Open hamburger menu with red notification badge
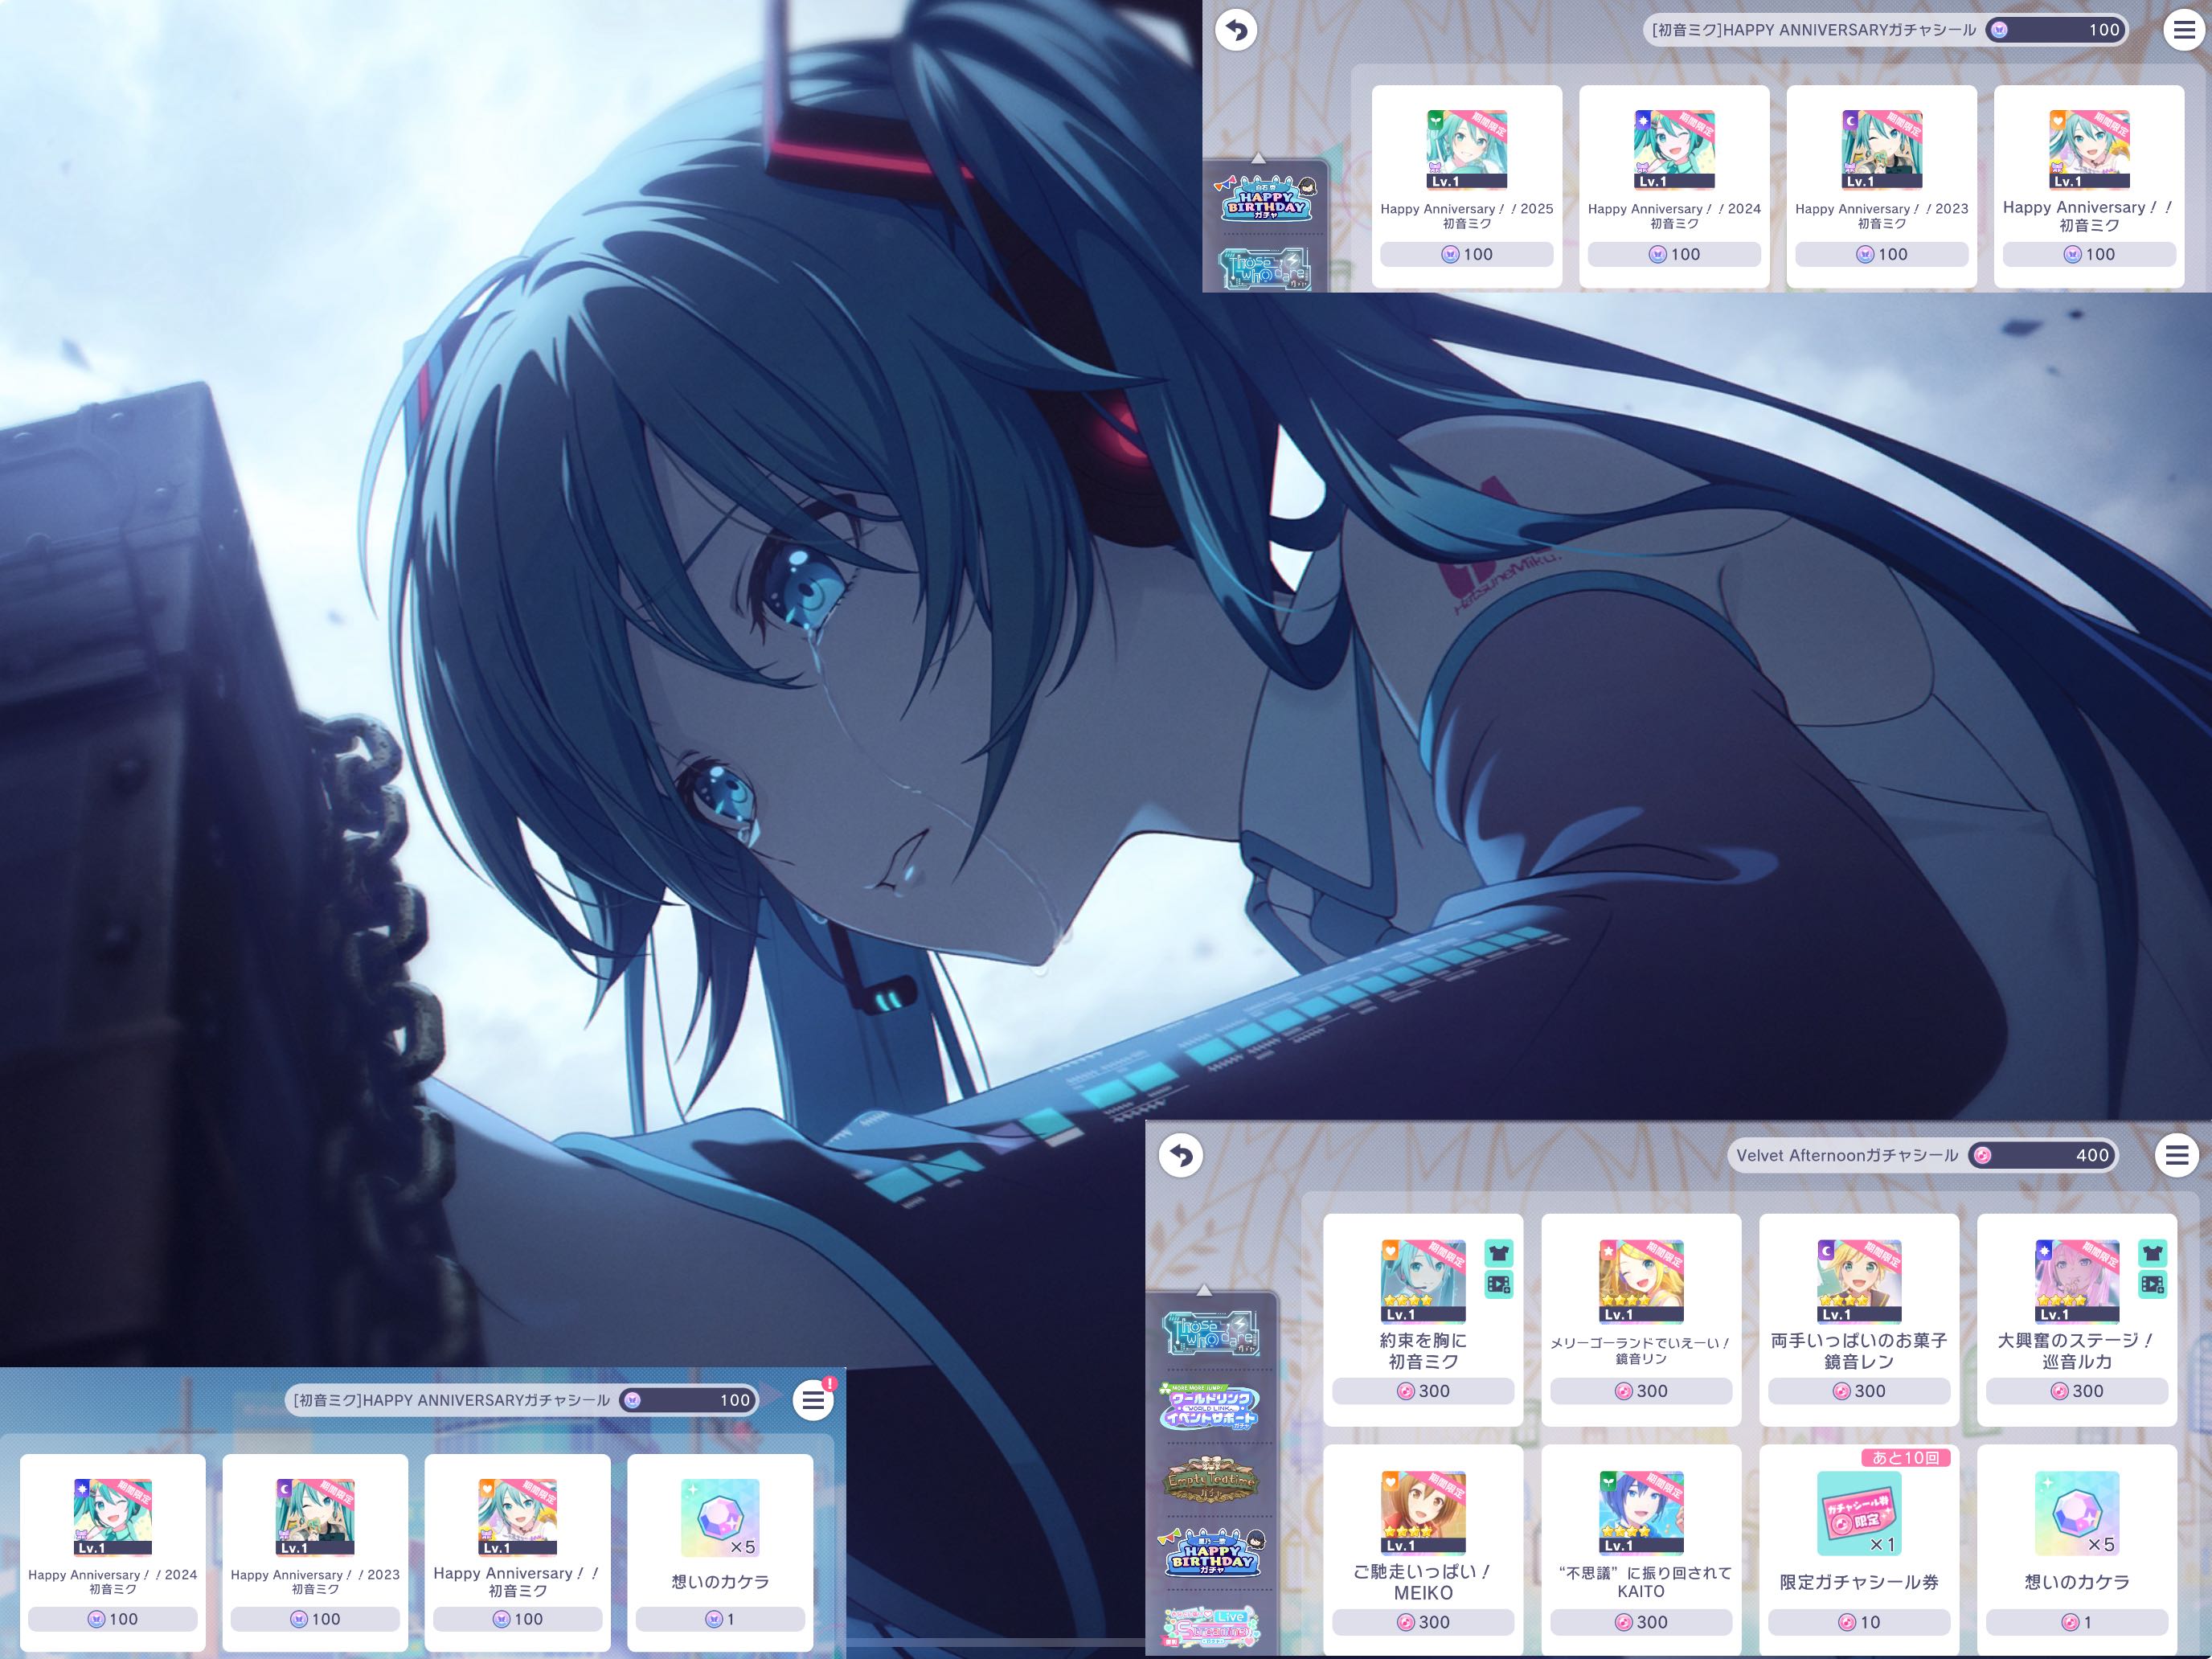The image size is (2212, 1659). click(814, 1400)
